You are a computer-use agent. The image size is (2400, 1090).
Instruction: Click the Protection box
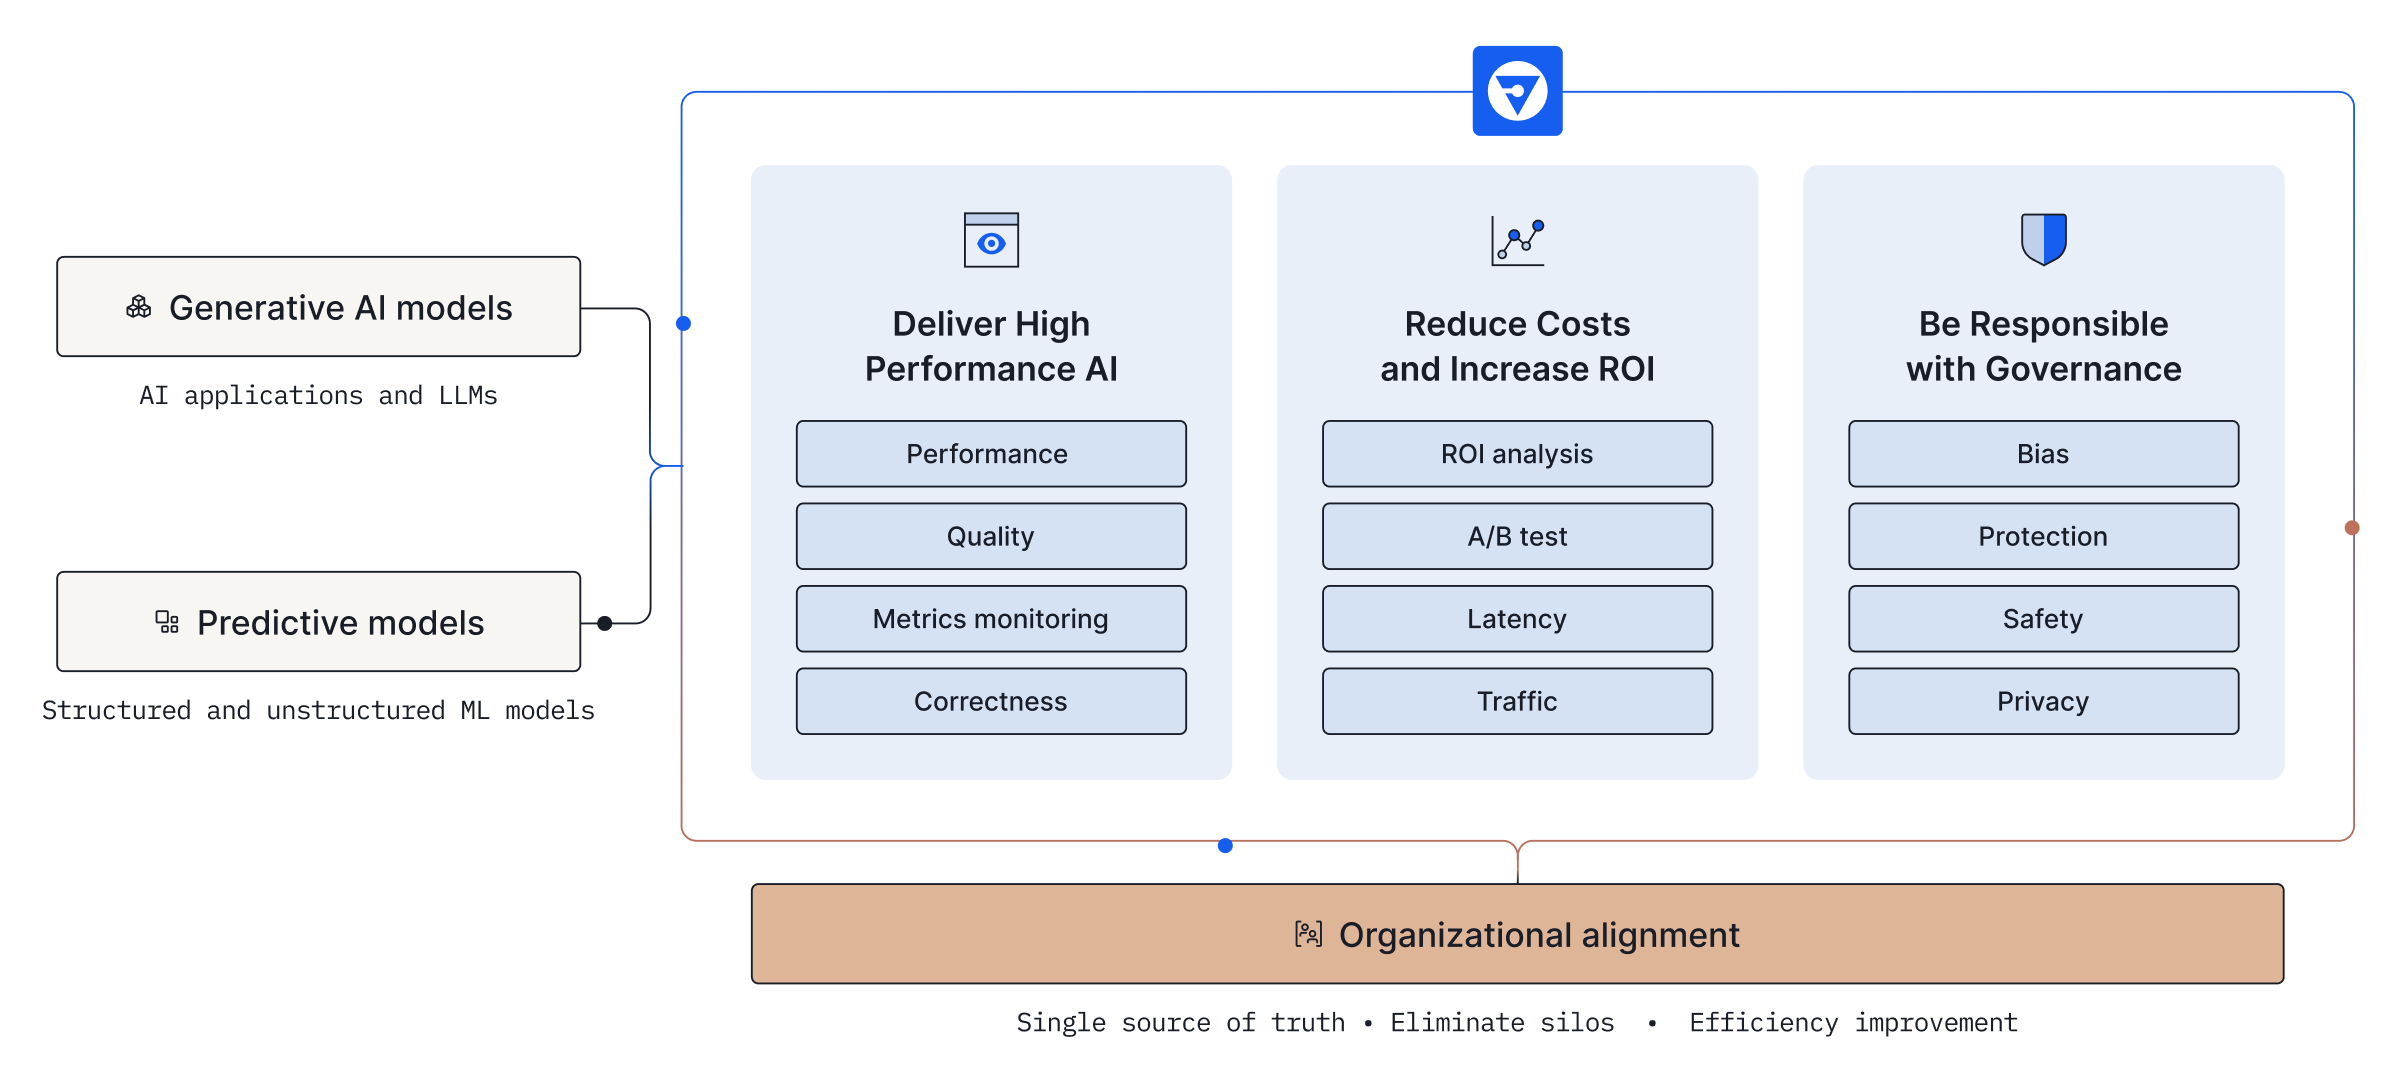click(x=2044, y=536)
